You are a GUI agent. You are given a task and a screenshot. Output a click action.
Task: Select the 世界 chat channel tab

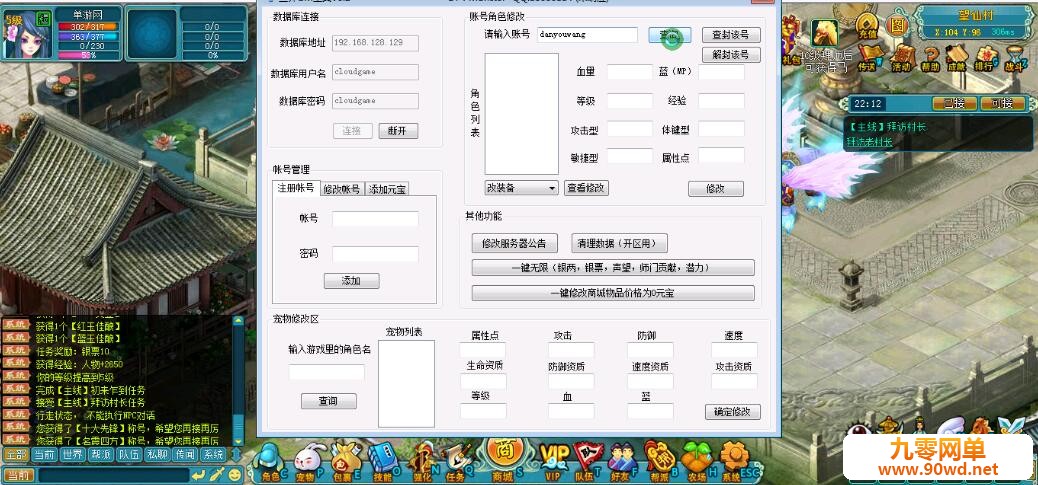click(71, 454)
